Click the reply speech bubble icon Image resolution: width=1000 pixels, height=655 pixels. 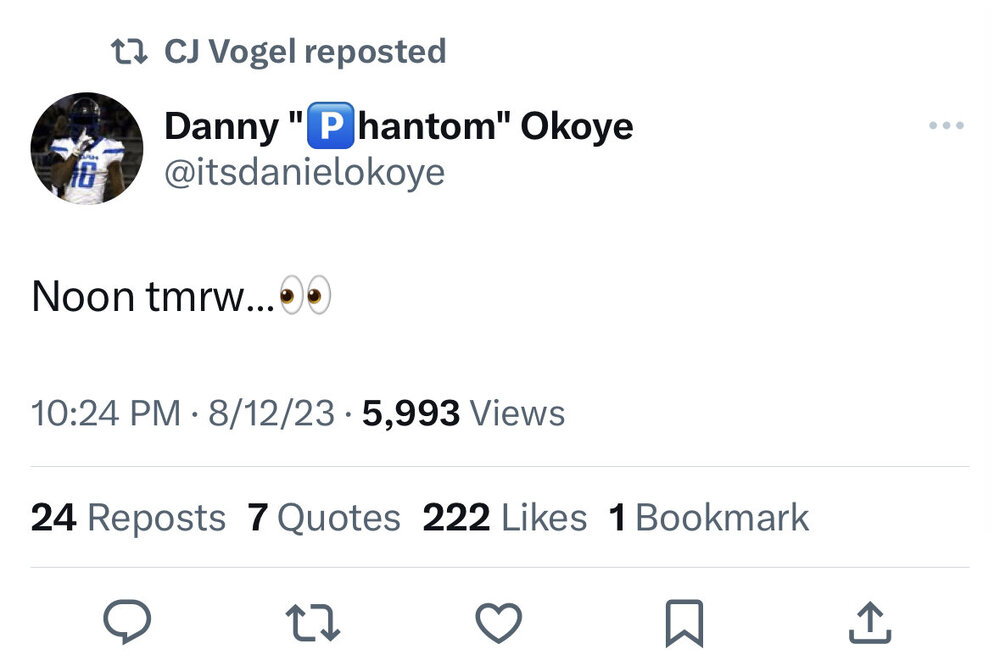(127, 622)
